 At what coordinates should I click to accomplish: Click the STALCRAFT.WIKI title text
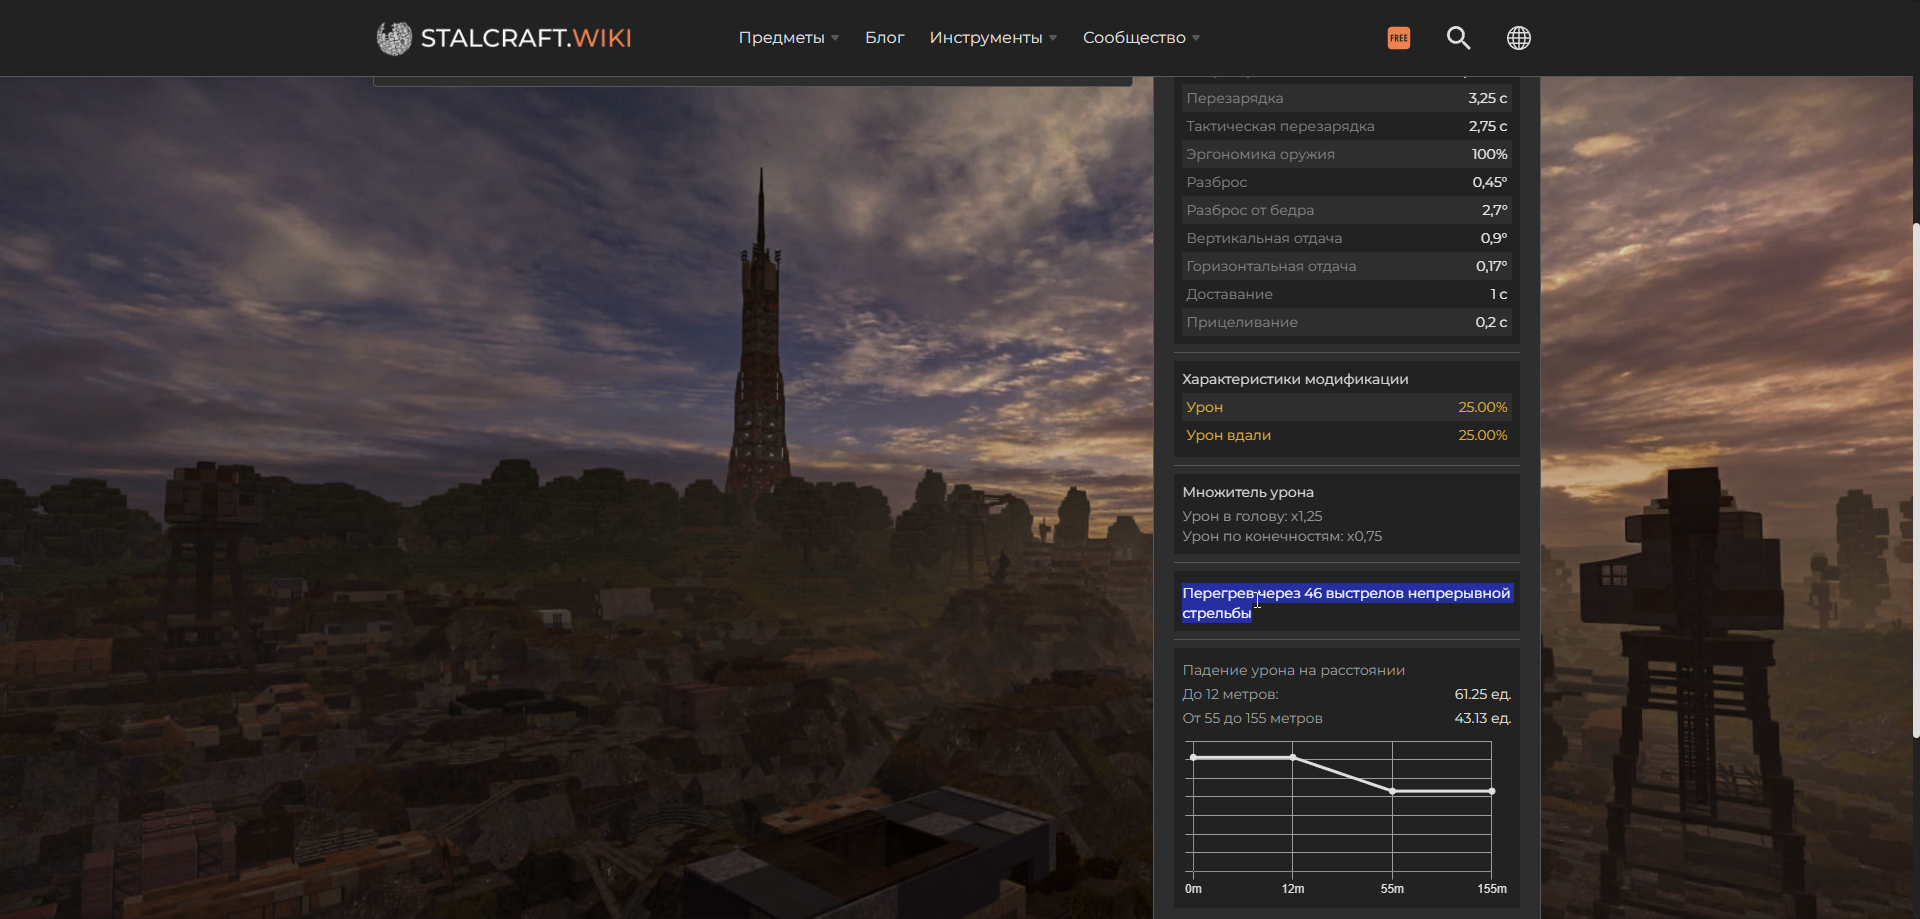pos(526,38)
